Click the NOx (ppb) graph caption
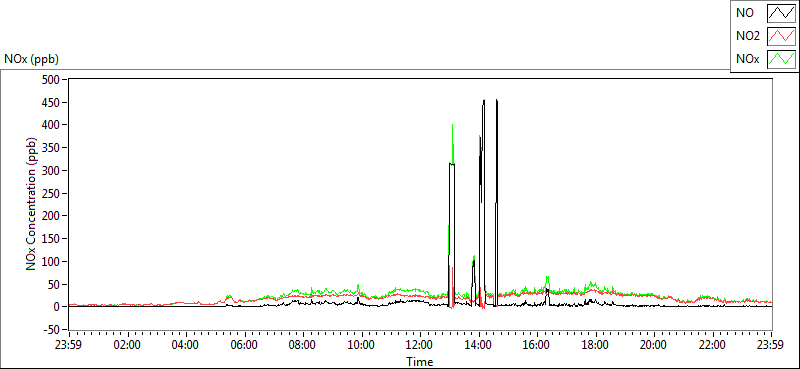 coord(31,59)
